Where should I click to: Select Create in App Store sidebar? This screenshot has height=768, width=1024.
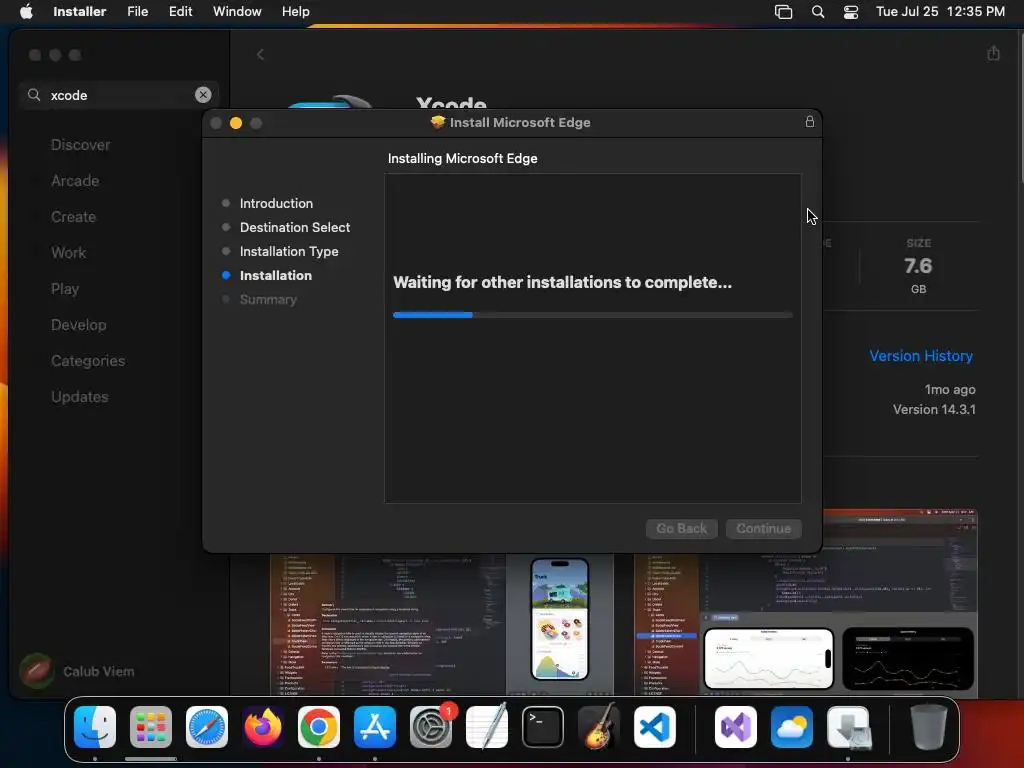pos(73,217)
